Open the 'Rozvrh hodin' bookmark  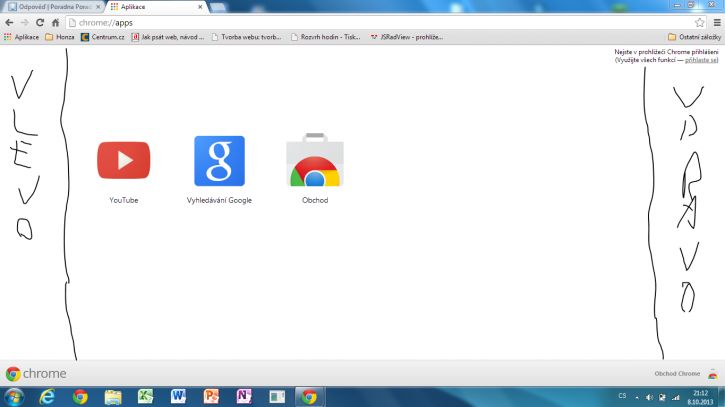[x=326, y=37]
